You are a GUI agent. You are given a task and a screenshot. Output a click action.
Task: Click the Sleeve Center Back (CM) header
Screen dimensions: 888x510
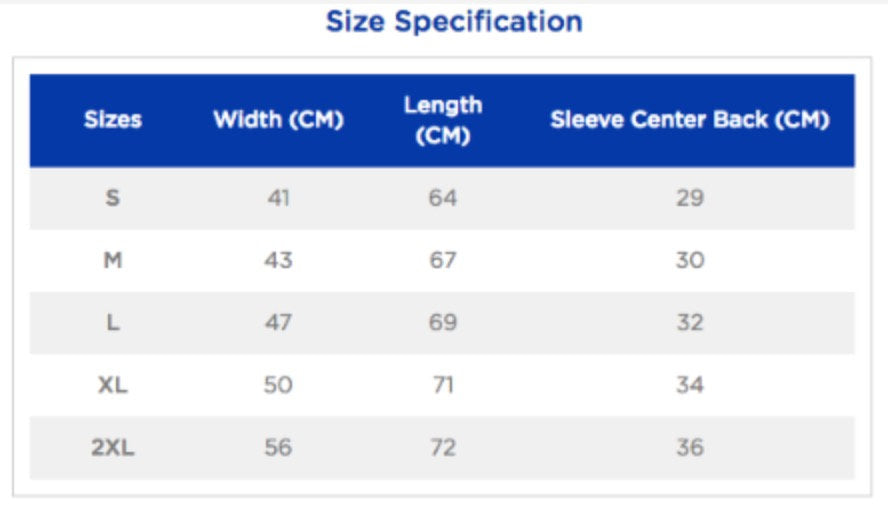click(690, 120)
